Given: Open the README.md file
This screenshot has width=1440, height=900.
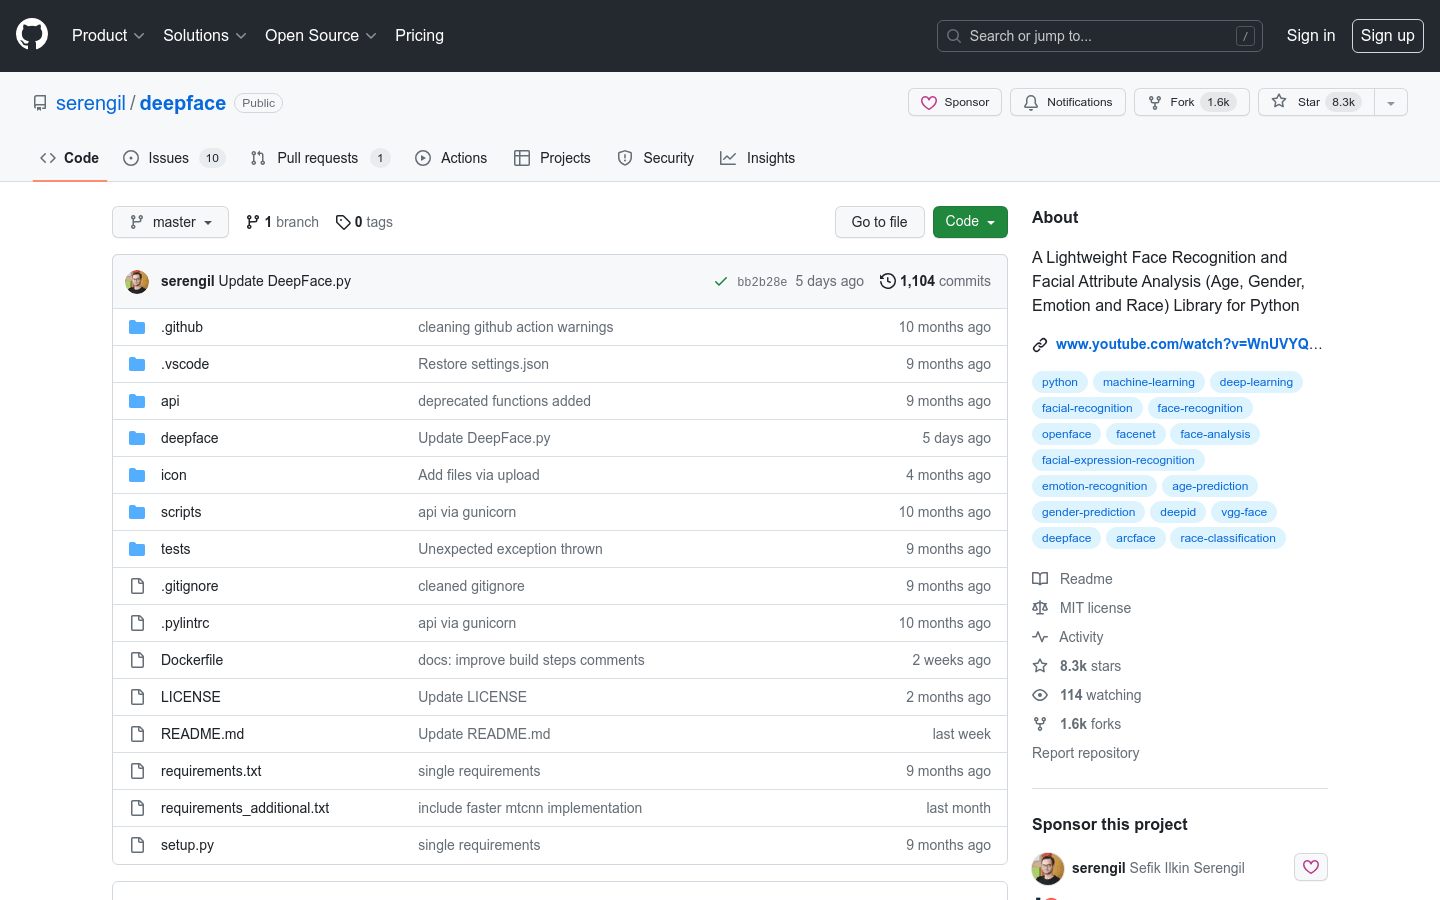Looking at the screenshot, I should (x=202, y=734).
